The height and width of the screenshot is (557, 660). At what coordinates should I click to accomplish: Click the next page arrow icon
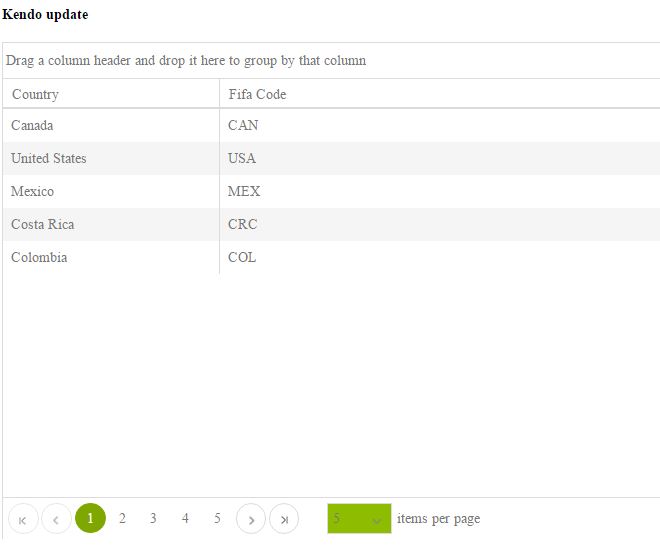(251, 519)
